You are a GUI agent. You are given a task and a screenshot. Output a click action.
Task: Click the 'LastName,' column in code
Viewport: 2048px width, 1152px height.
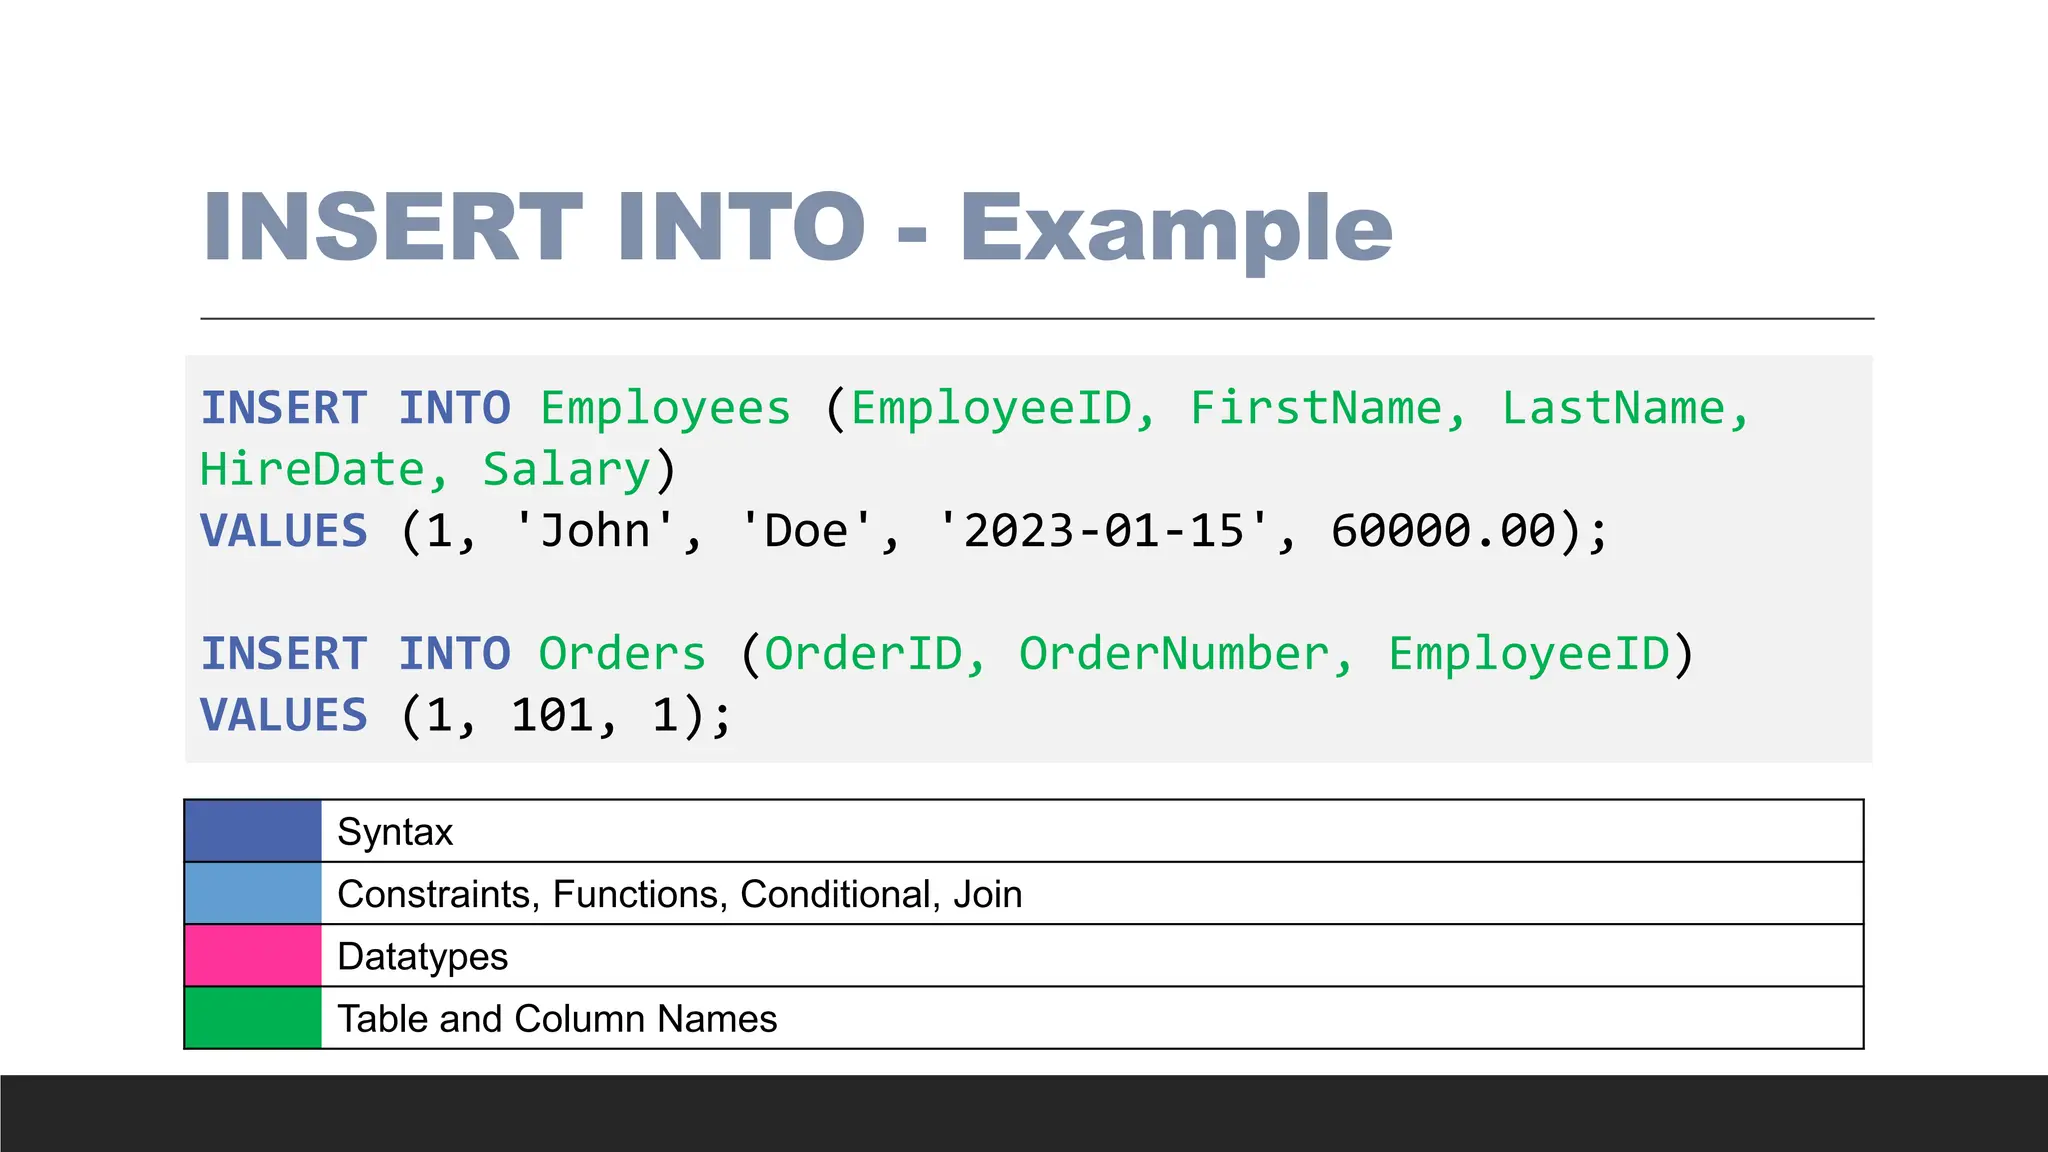tap(1626, 408)
